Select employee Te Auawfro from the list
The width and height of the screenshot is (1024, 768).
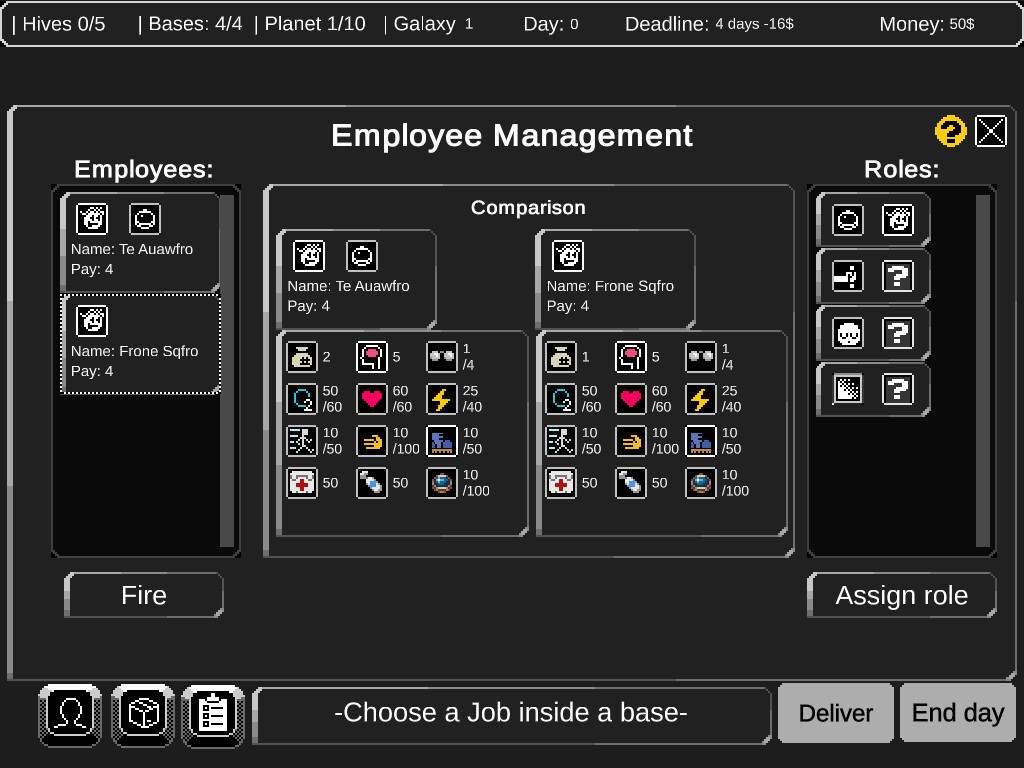(140, 240)
